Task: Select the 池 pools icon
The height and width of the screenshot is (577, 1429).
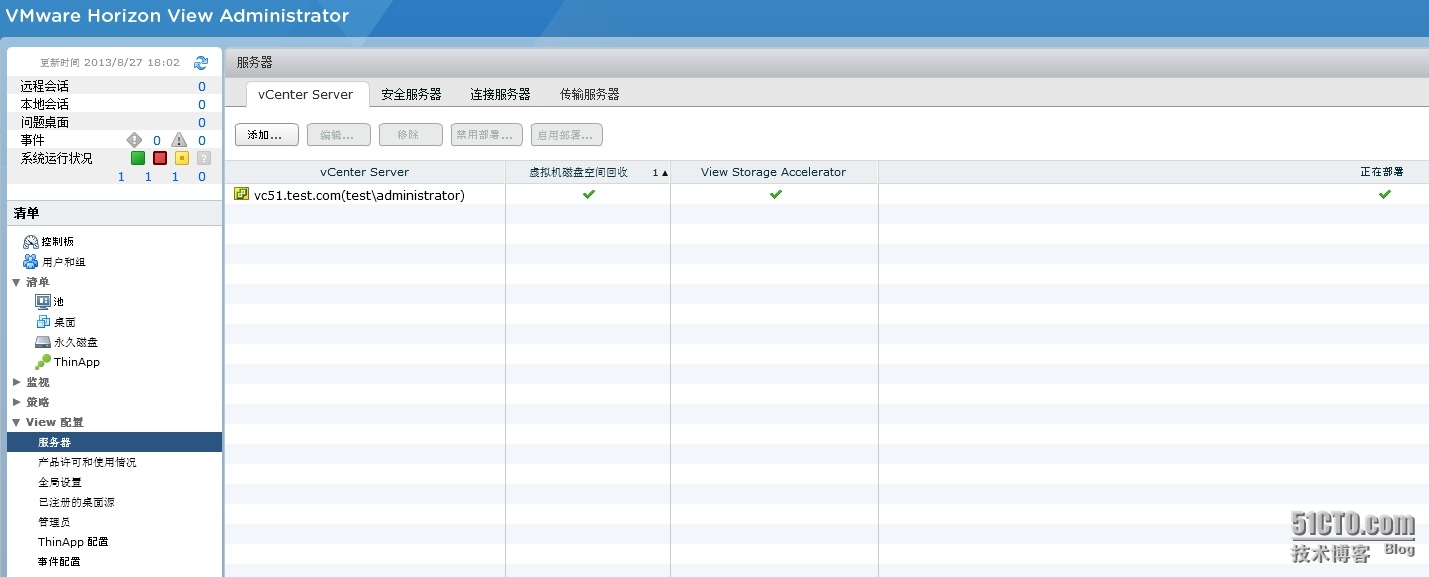Action: [43, 301]
